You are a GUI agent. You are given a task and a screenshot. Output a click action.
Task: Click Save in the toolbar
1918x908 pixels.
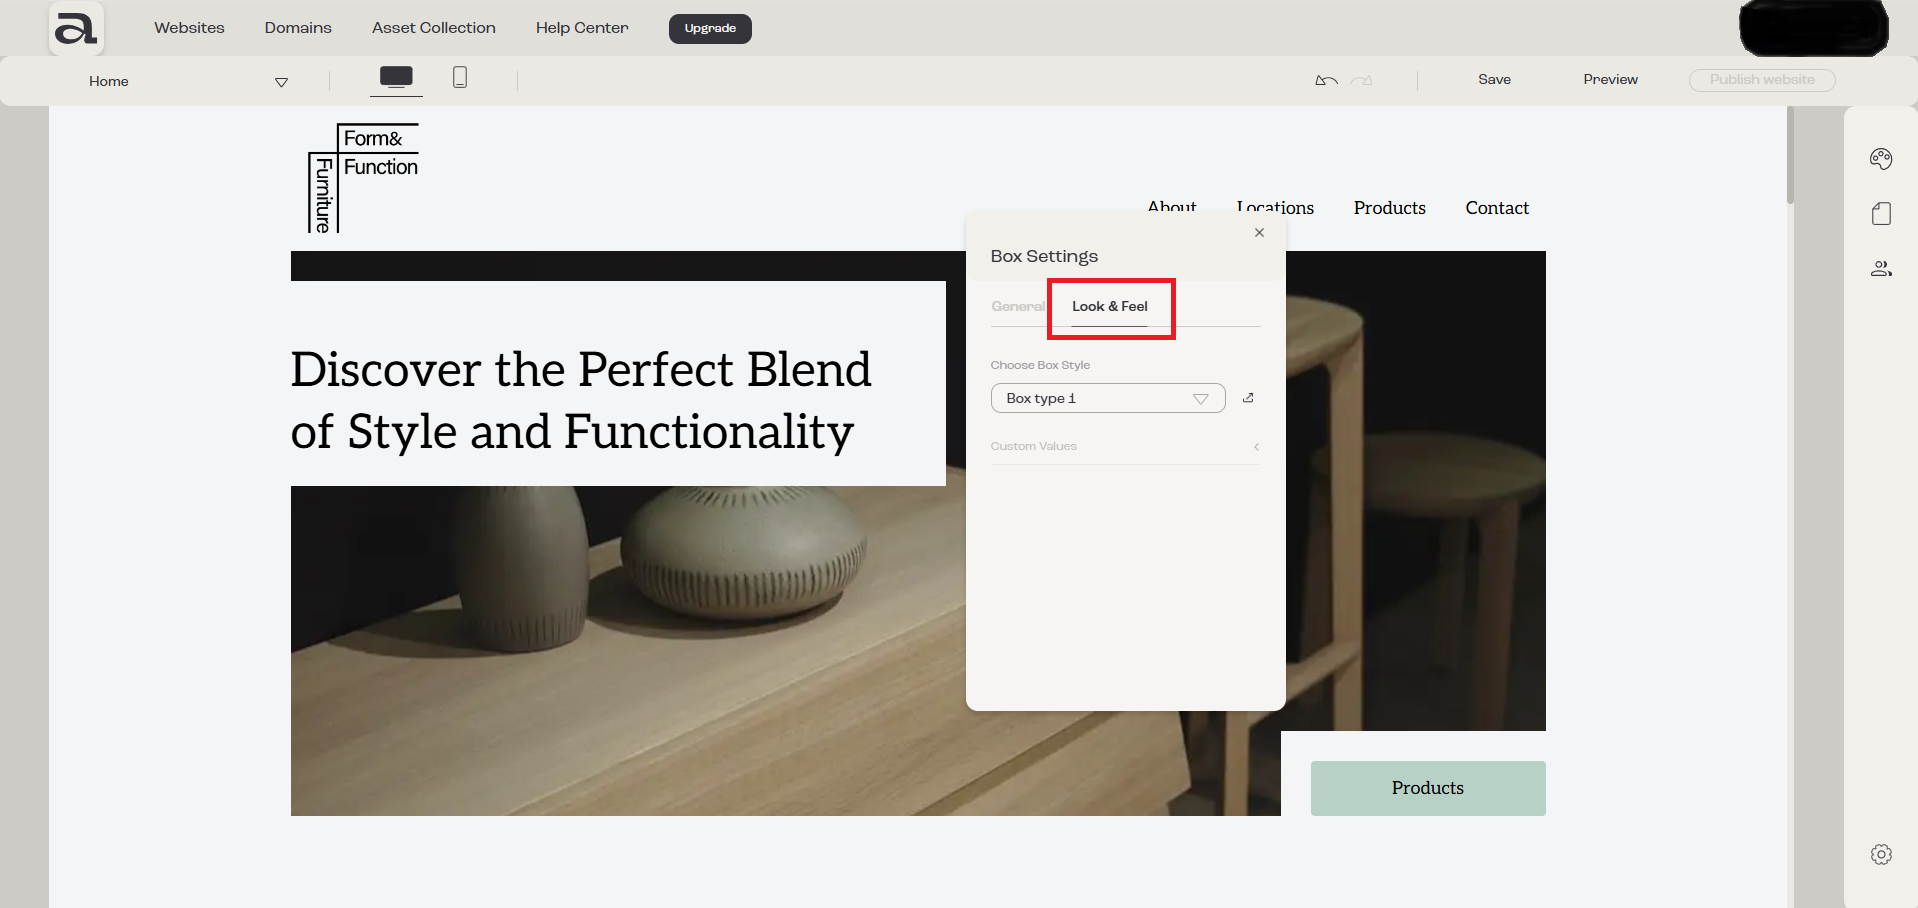pos(1494,80)
